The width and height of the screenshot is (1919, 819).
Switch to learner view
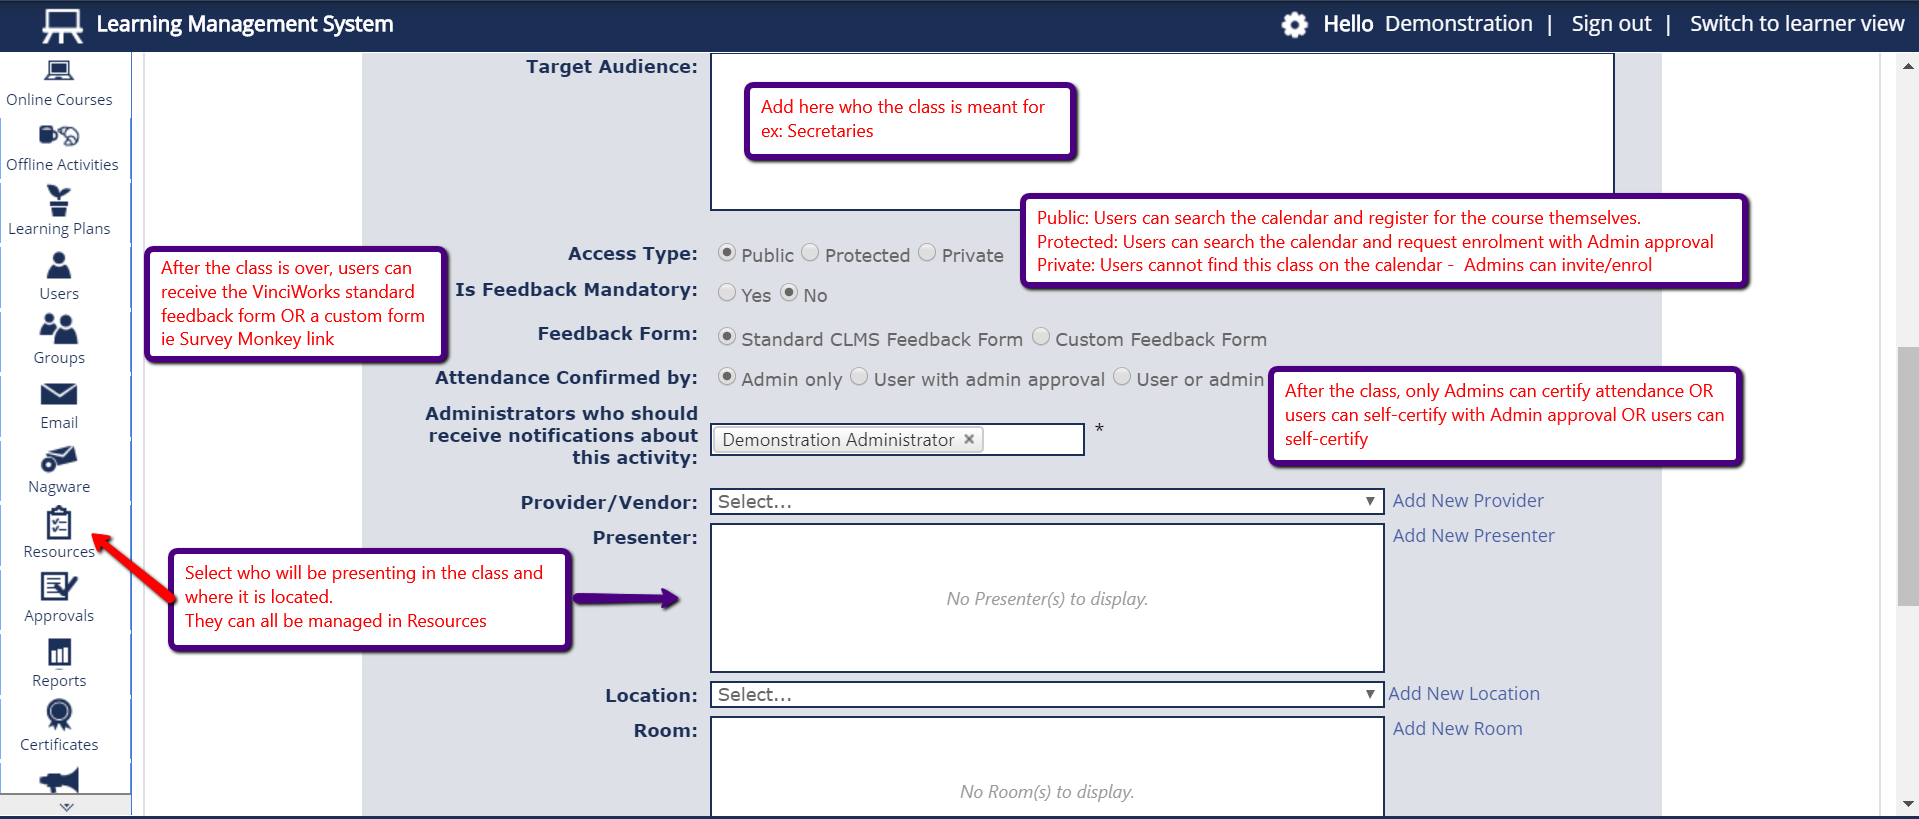click(1796, 24)
